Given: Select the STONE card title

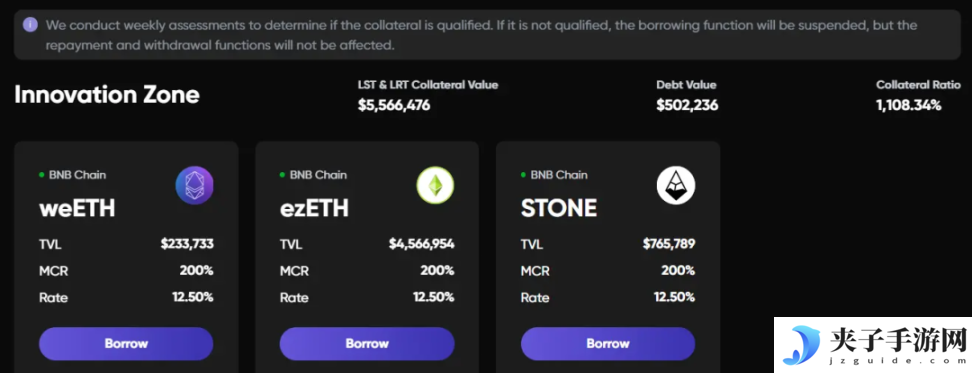Looking at the screenshot, I should point(559,209).
